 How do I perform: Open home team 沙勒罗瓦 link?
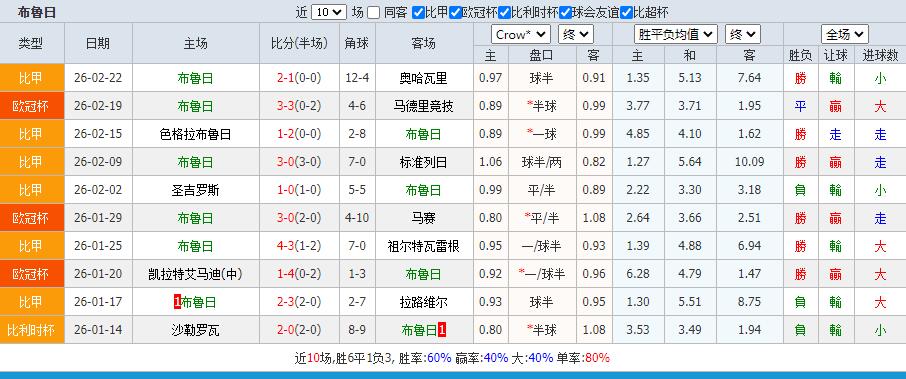195,330
